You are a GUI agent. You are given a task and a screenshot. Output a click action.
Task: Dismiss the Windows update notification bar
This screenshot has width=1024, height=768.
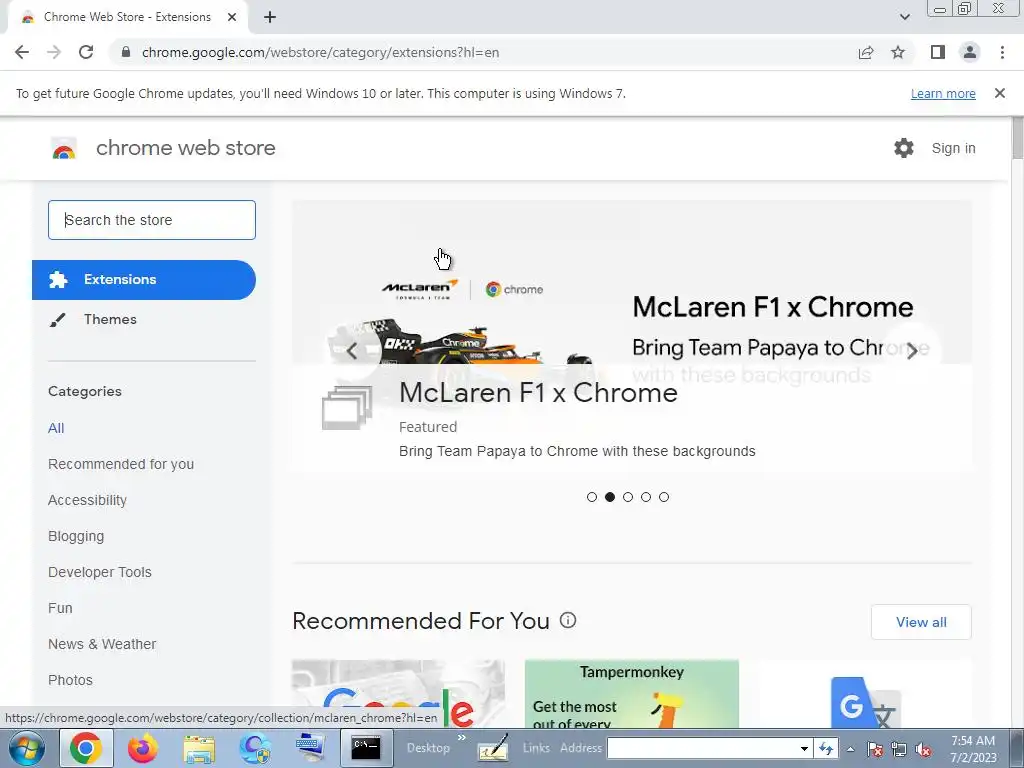[x=999, y=93]
